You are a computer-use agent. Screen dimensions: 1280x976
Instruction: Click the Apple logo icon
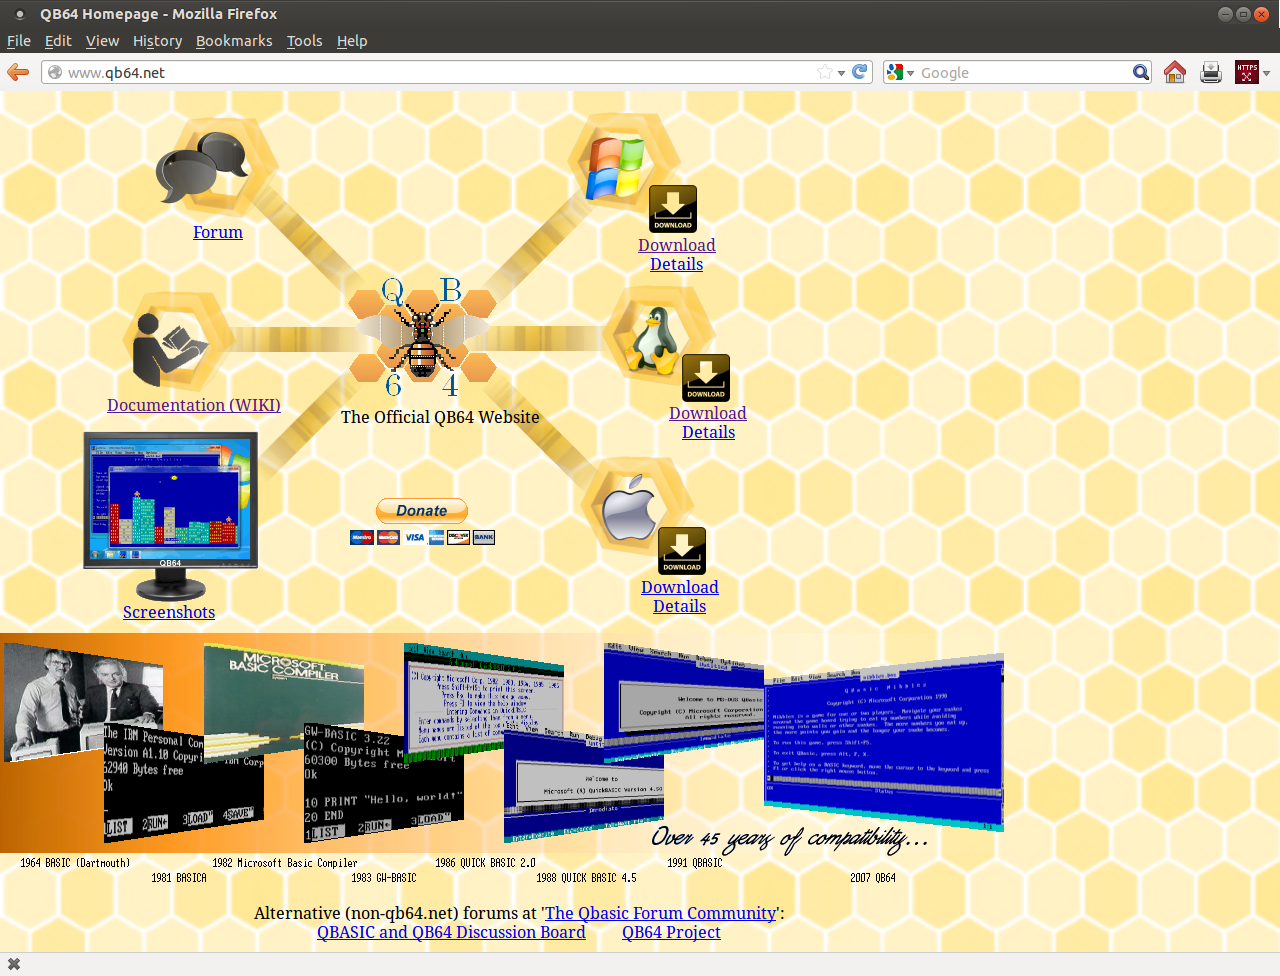[628, 508]
